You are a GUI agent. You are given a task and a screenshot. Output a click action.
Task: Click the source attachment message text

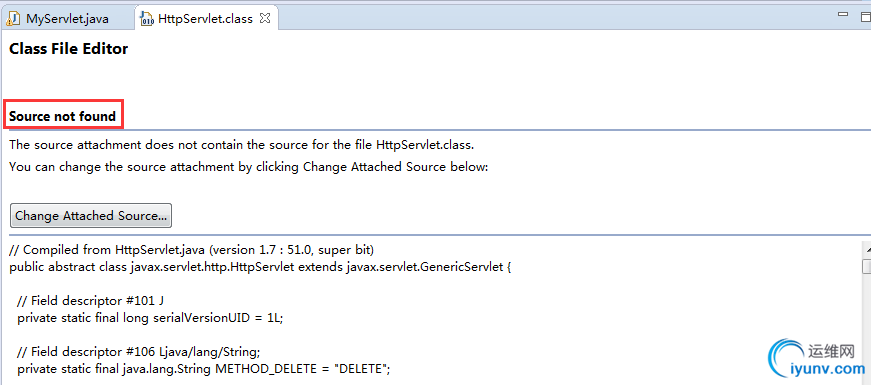coord(242,145)
